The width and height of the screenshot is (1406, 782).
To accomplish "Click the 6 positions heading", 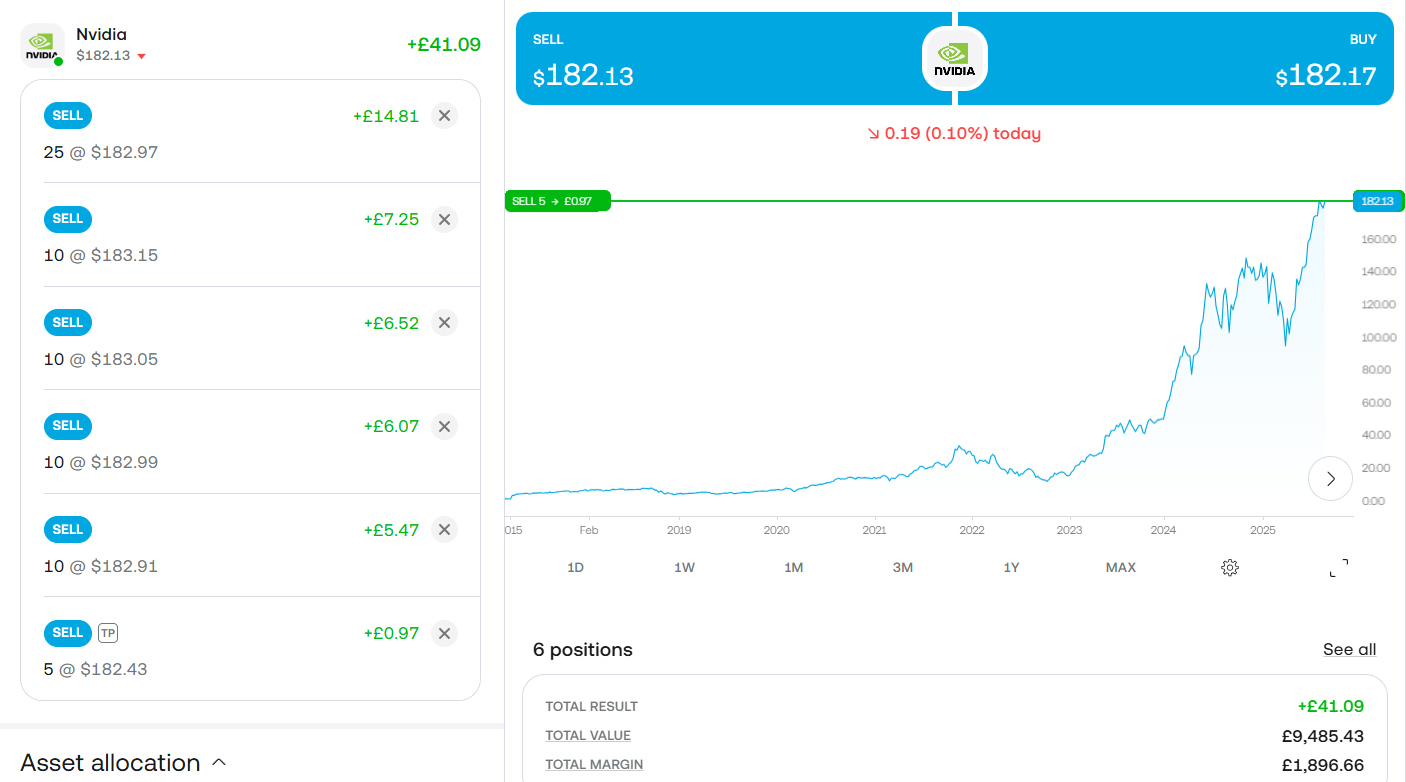I will pyautogui.click(x=583, y=650).
